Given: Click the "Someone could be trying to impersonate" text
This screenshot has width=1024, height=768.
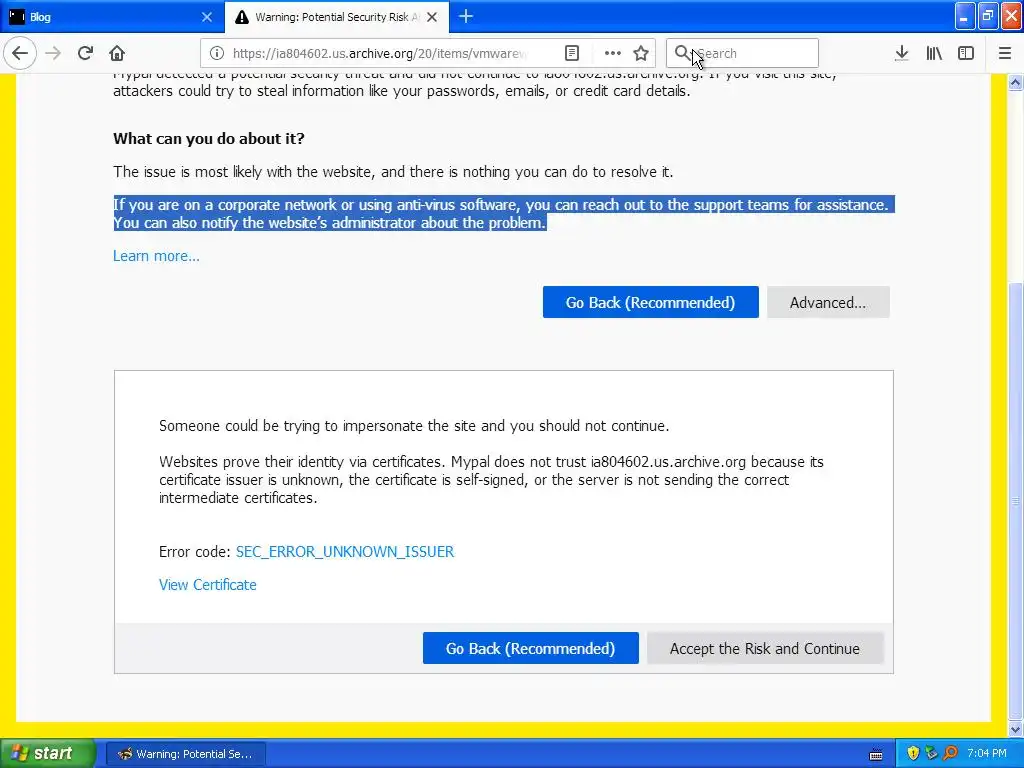Looking at the screenshot, I should pyautogui.click(x=414, y=426).
